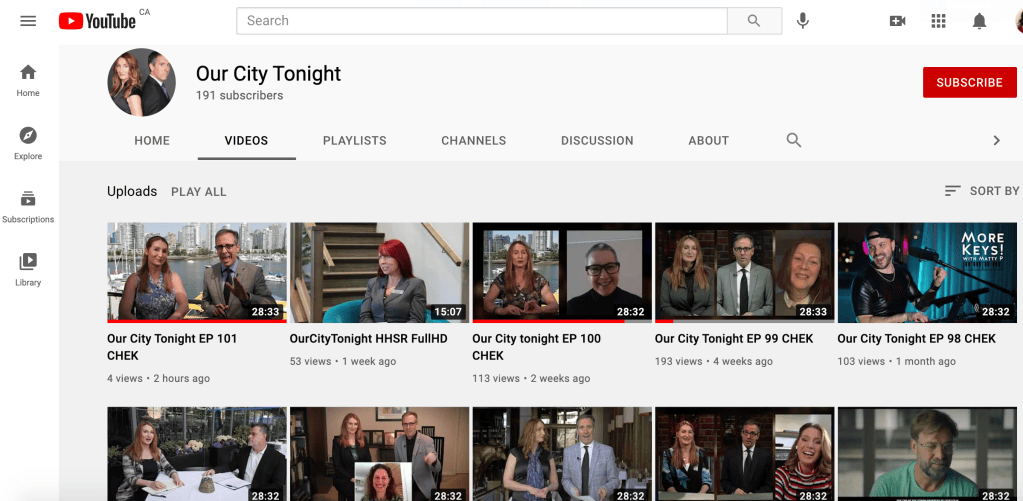Click Play All uploads
This screenshot has height=501, width=1023.
pyautogui.click(x=198, y=192)
